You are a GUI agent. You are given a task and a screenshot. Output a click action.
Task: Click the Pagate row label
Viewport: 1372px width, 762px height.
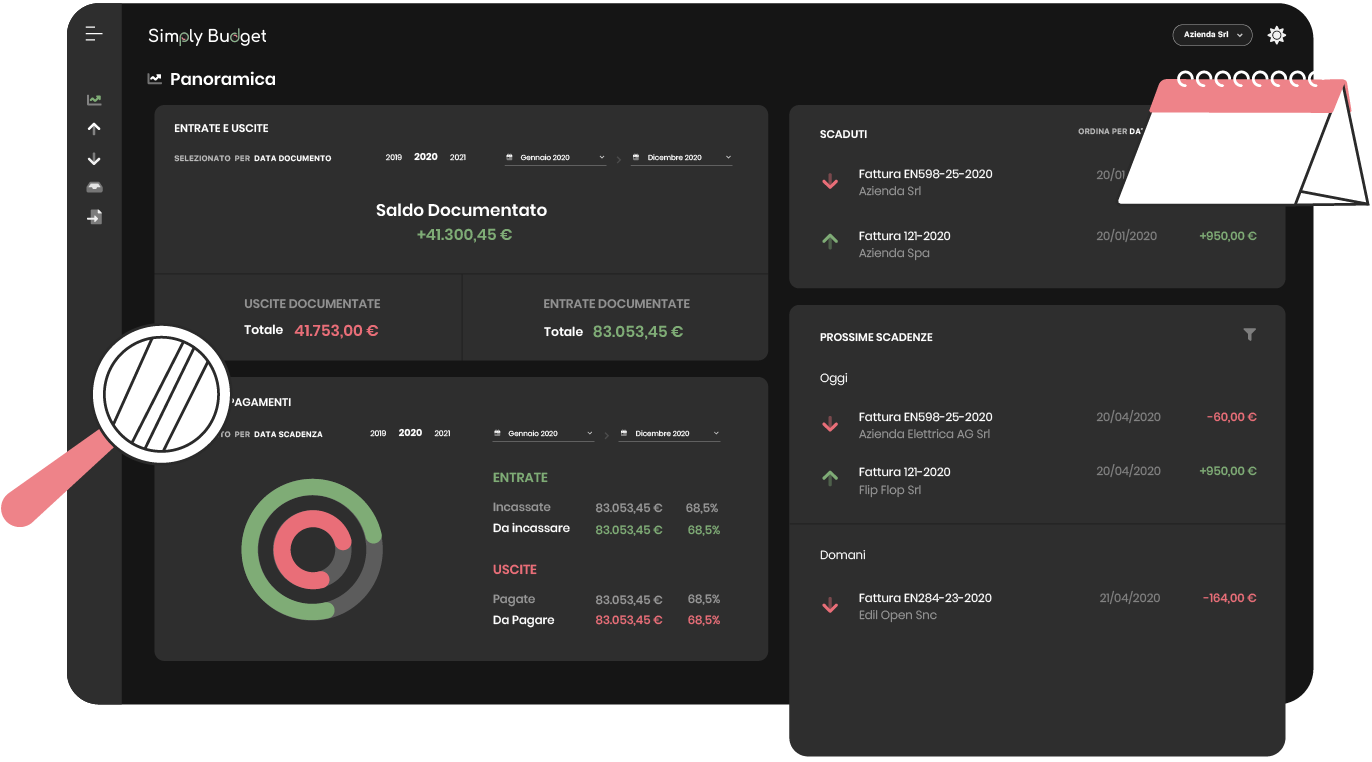pyautogui.click(x=514, y=599)
